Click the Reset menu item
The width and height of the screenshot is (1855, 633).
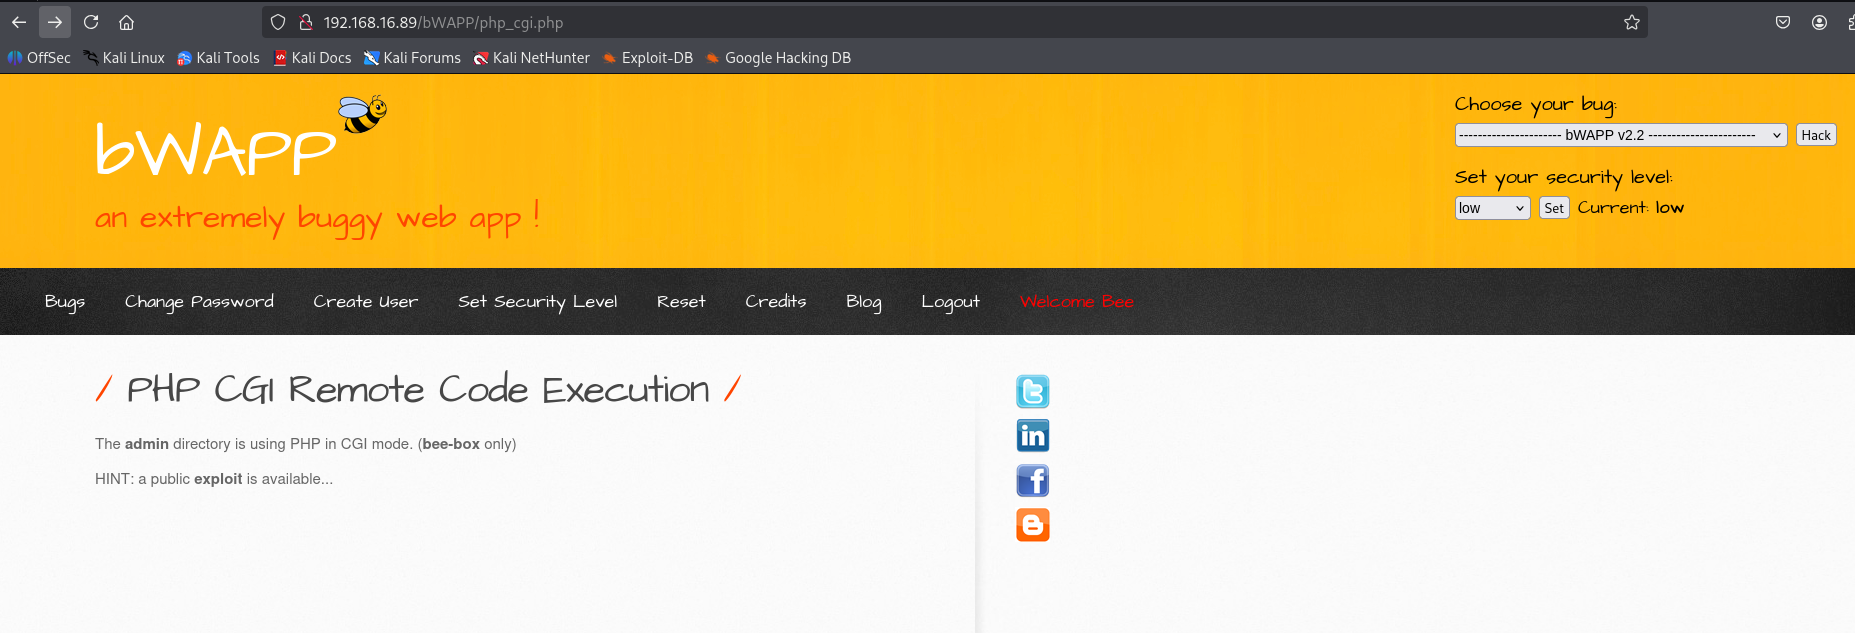(681, 302)
